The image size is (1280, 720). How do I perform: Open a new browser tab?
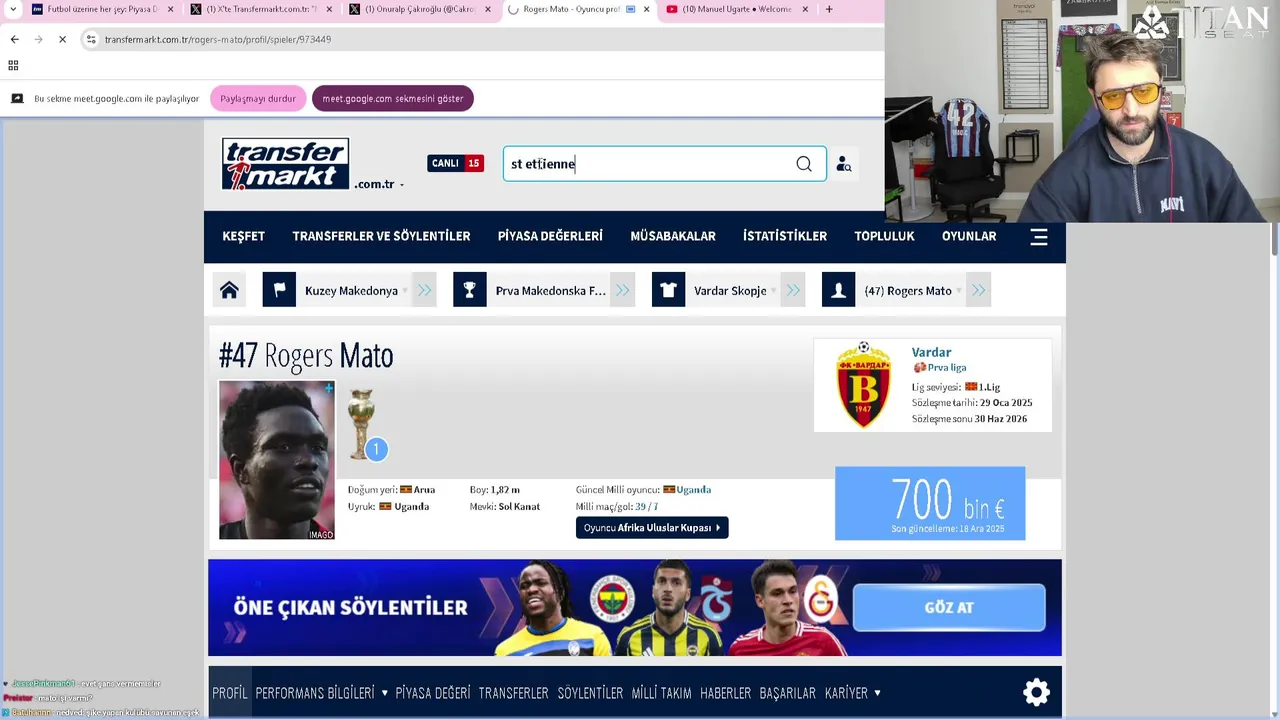coord(828,9)
